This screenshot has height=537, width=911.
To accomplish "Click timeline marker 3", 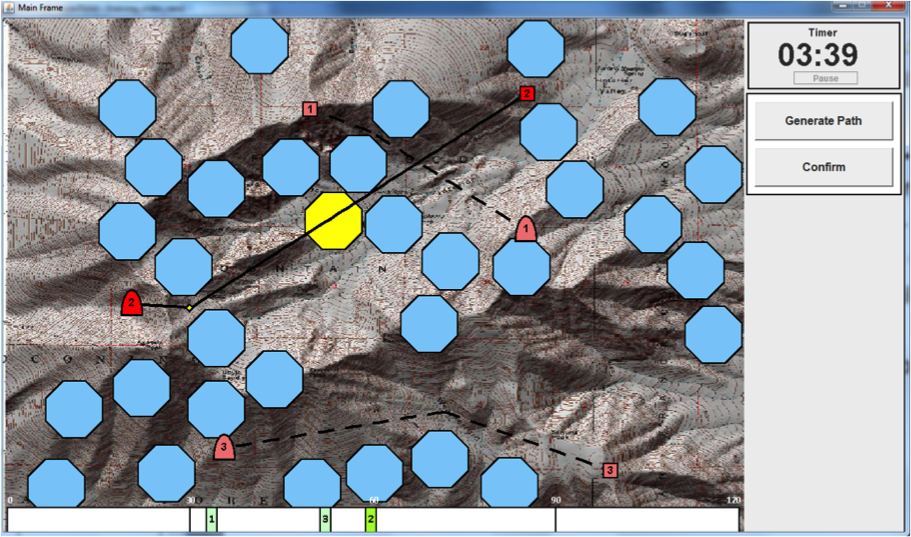I will coord(325,520).
